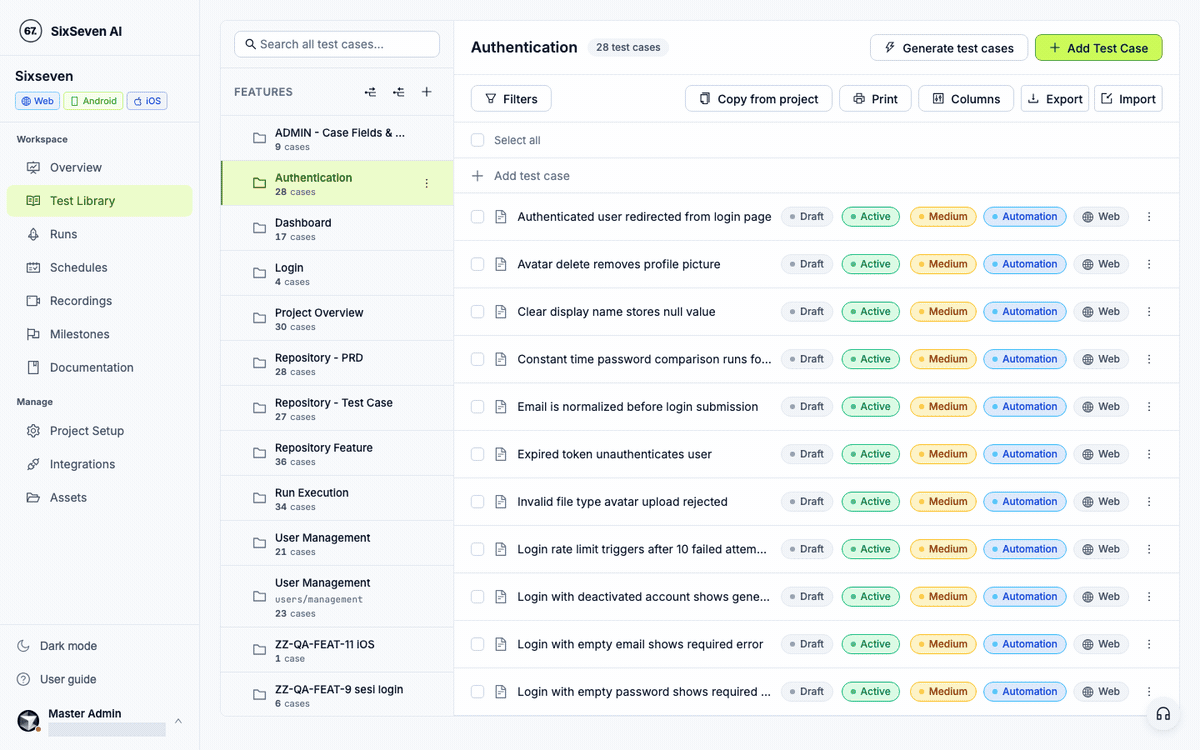Open the Active status badge on Avatar delete row
Image resolution: width=1200 pixels, height=750 pixels.
click(870, 264)
